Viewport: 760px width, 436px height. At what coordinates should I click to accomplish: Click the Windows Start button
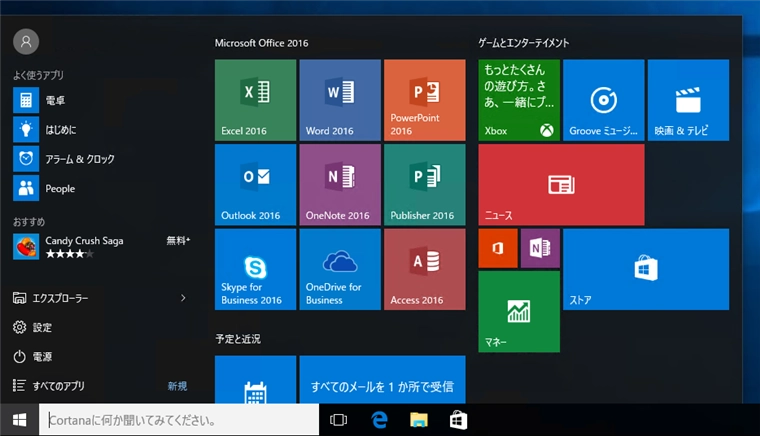(19, 420)
